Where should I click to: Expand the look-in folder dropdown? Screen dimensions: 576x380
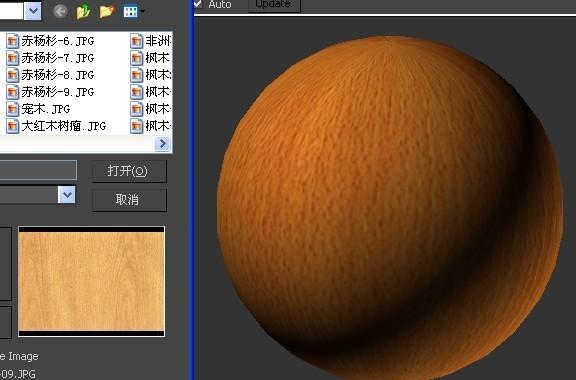click(33, 11)
